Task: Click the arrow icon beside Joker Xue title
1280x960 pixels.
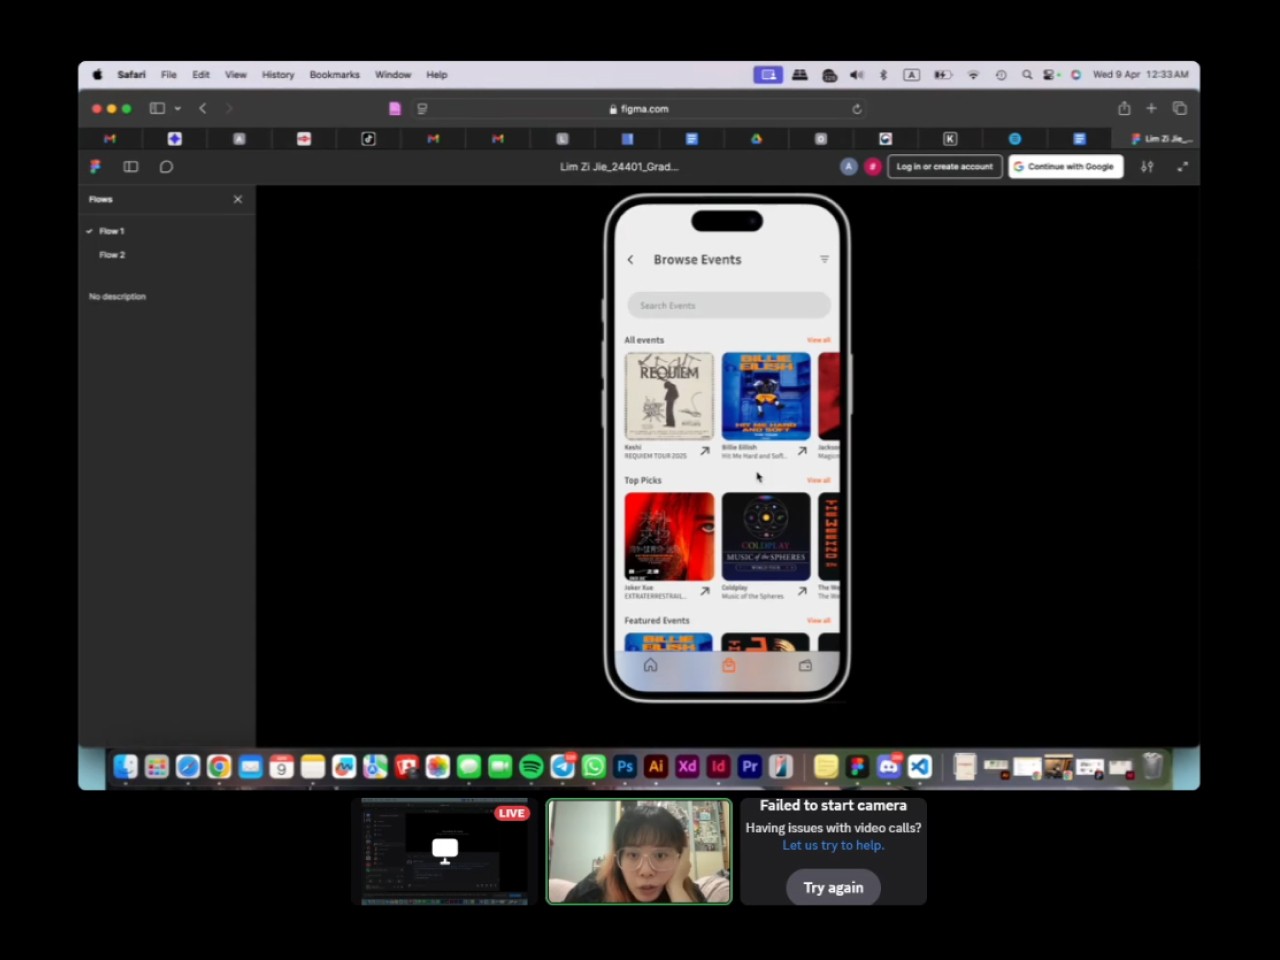Action: (705, 591)
